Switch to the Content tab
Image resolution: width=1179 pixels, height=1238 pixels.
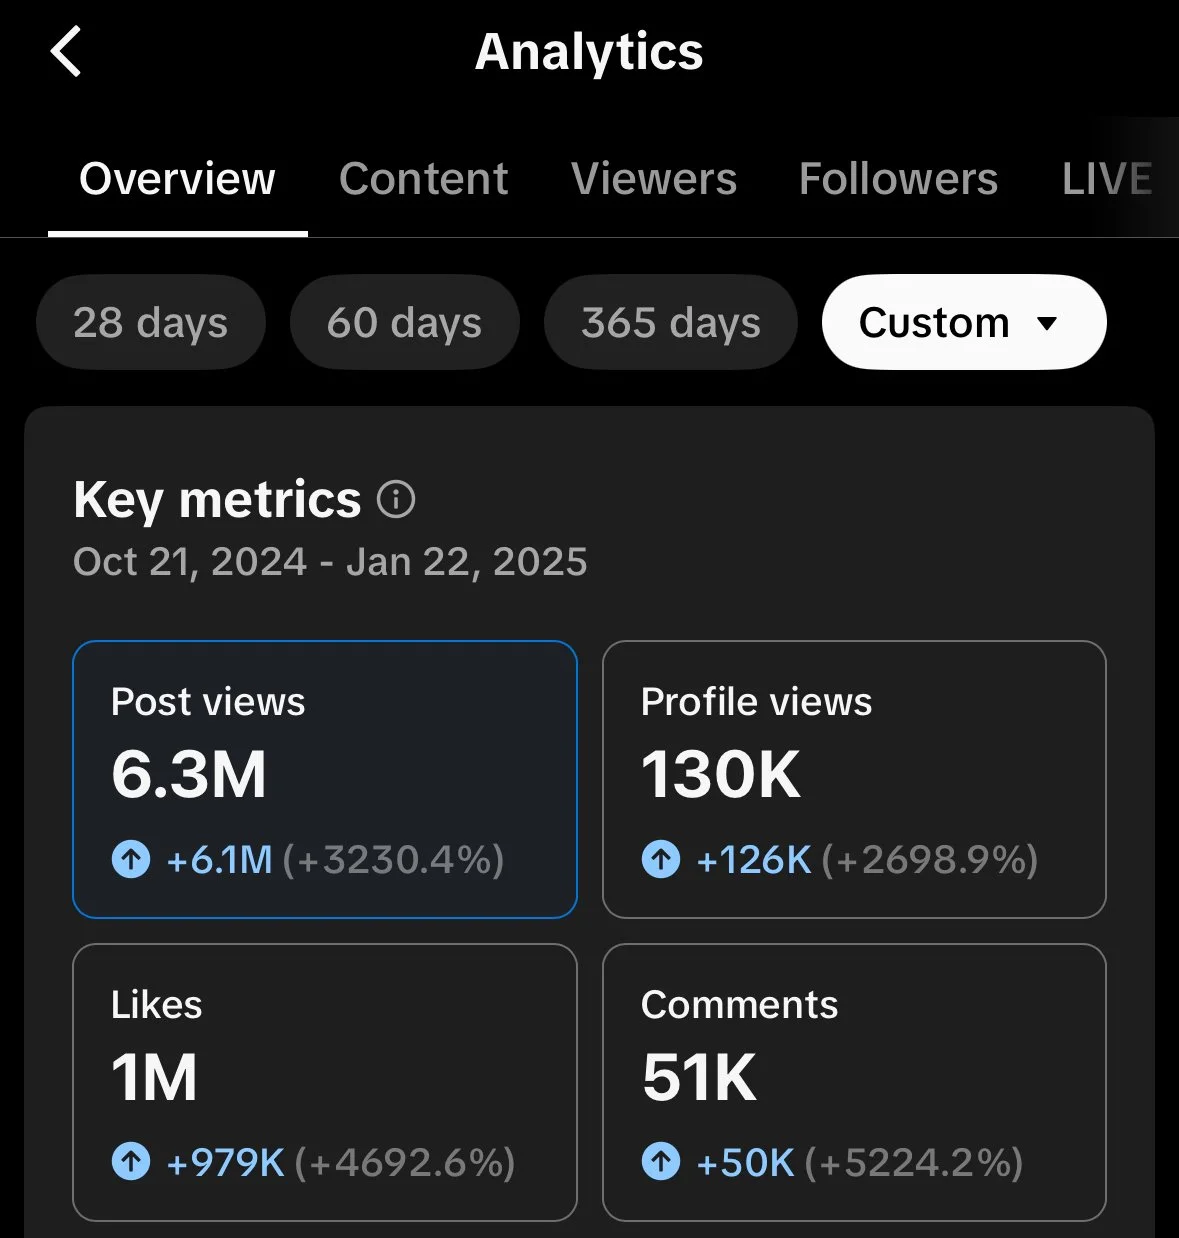pos(423,179)
